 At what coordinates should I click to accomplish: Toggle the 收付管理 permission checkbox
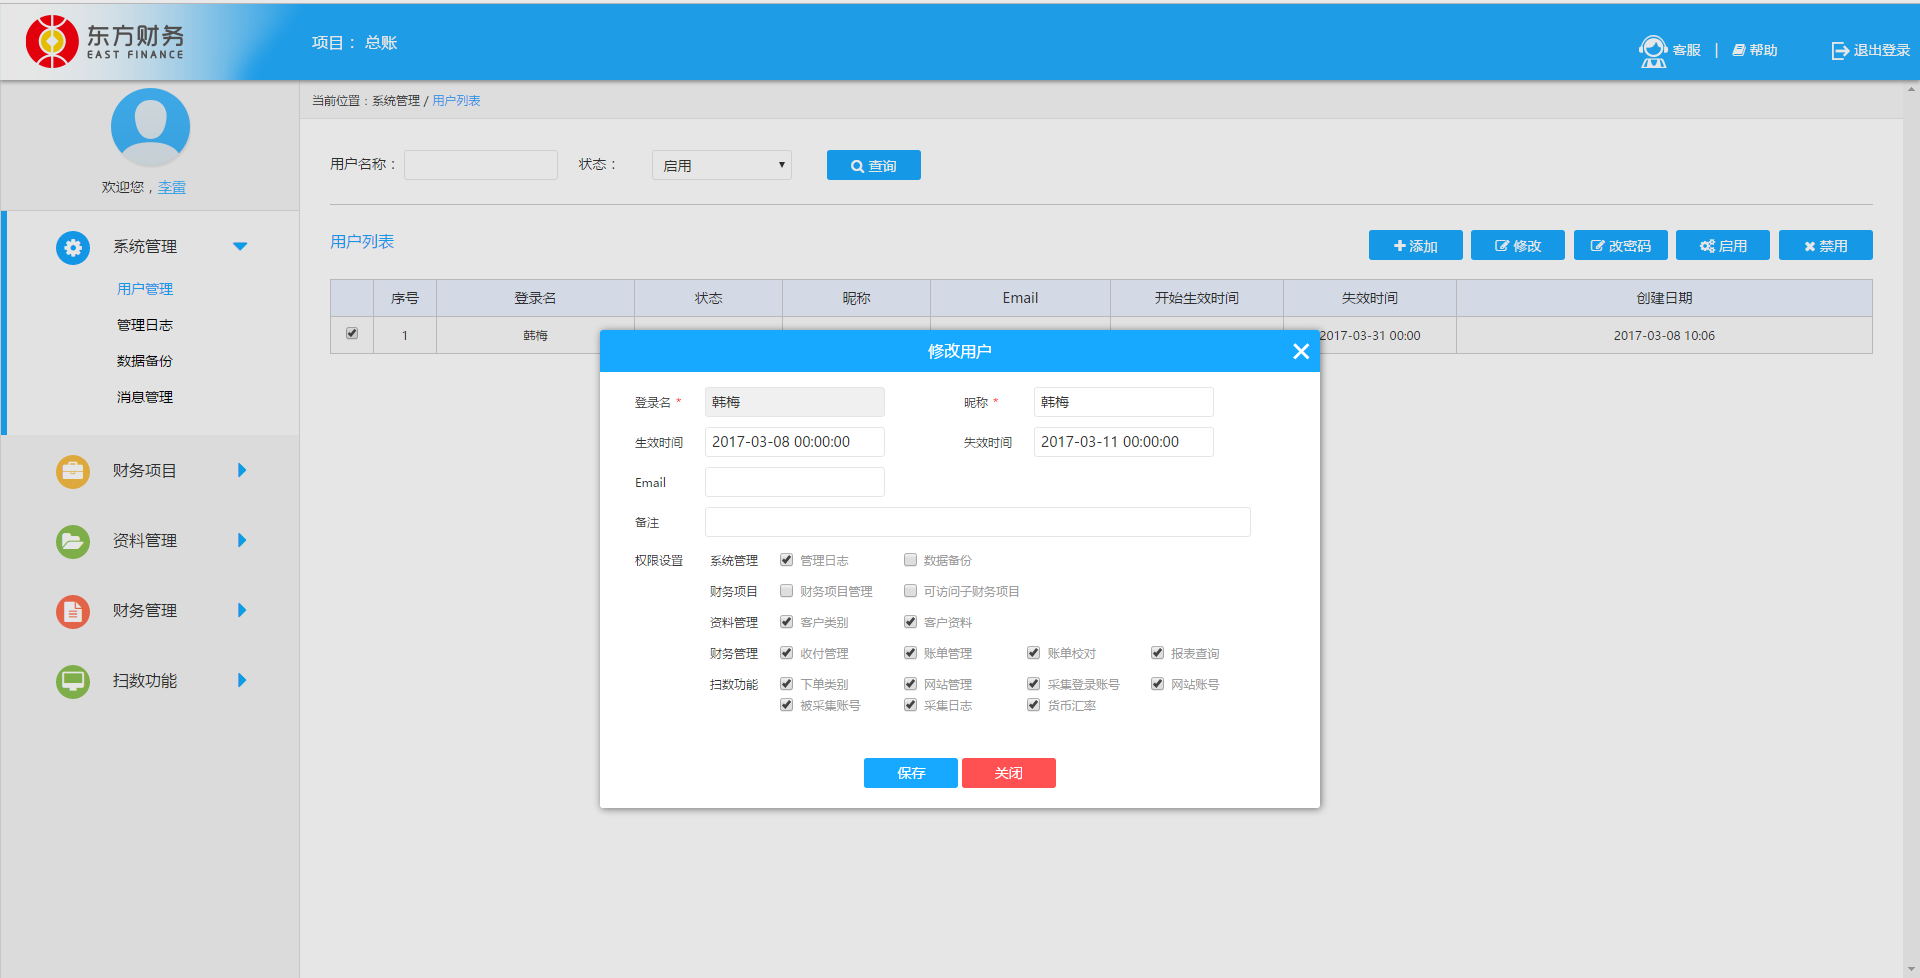coord(787,653)
